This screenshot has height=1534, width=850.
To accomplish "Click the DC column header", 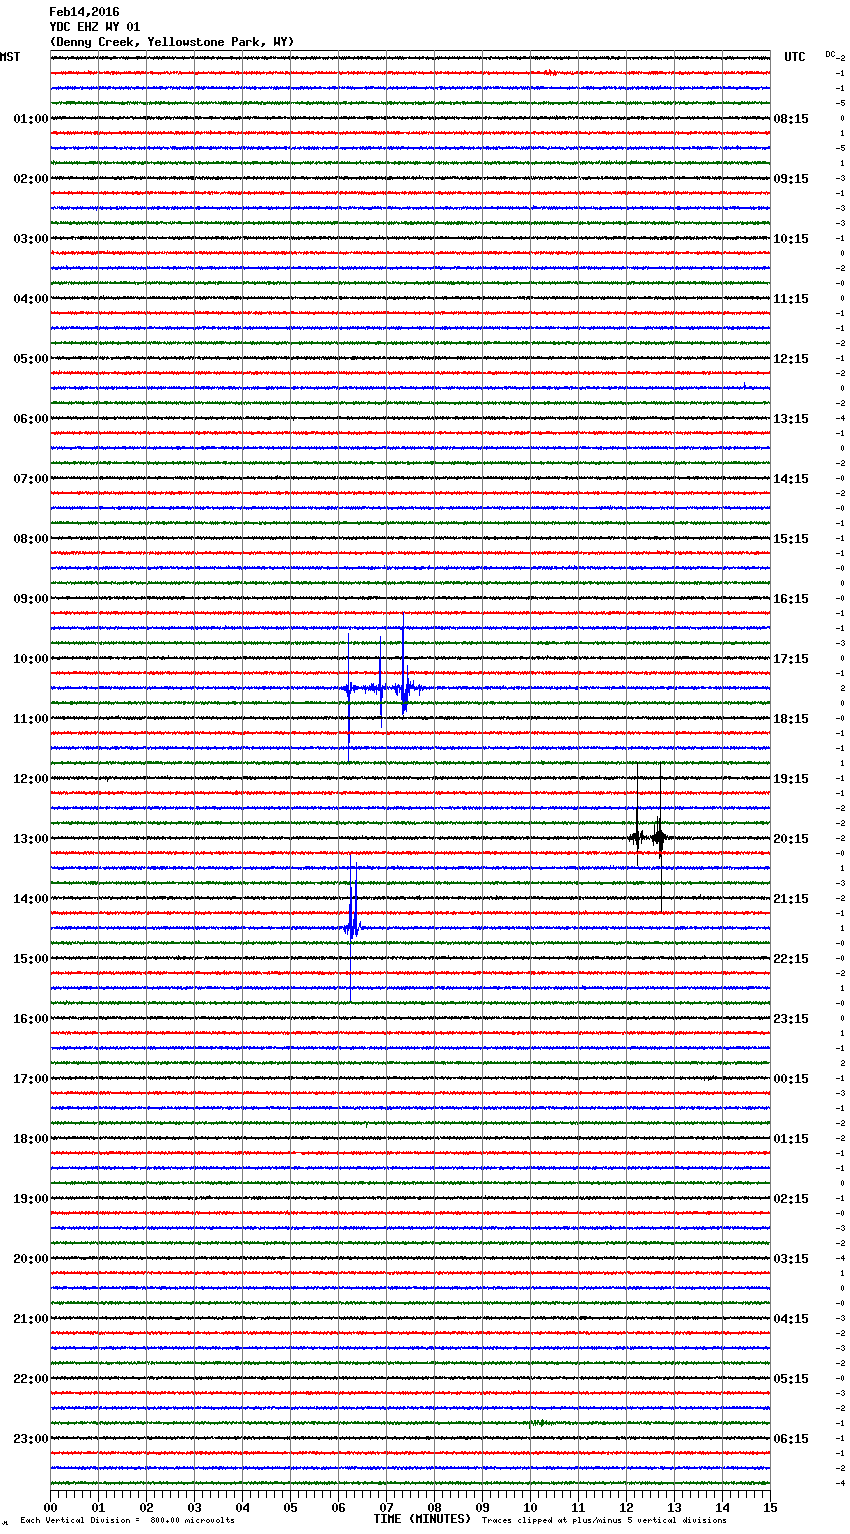I will click(830, 54).
